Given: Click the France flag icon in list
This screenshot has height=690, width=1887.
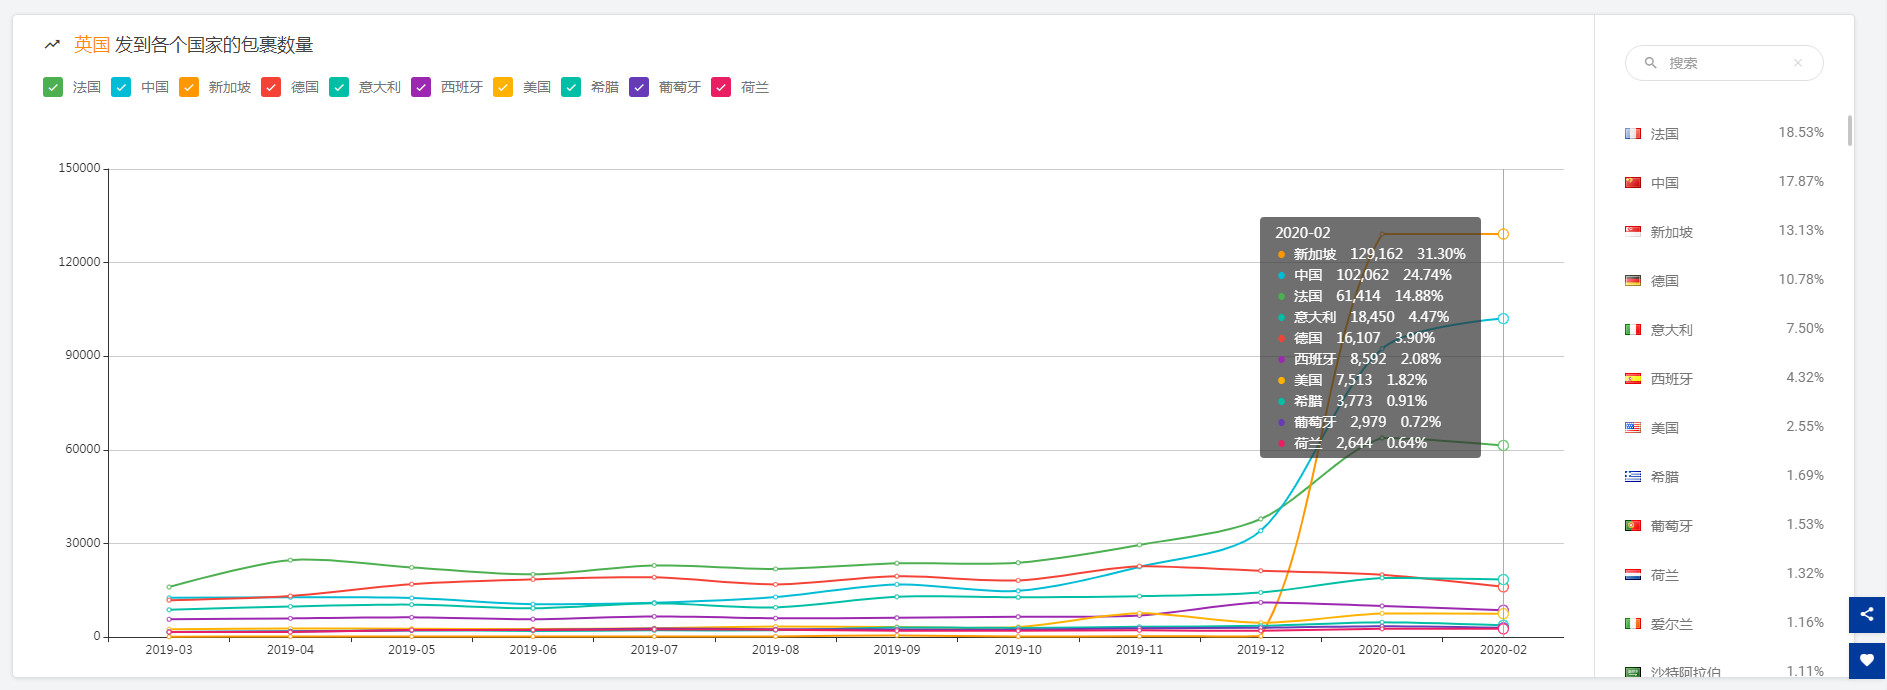Looking at the screenshot, I should point(1633,134).
